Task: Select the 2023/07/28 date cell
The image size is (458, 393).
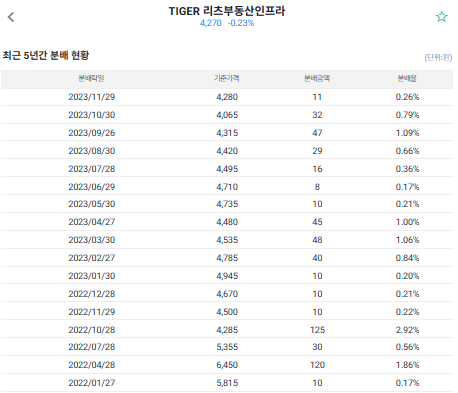Action: point(92,169)
